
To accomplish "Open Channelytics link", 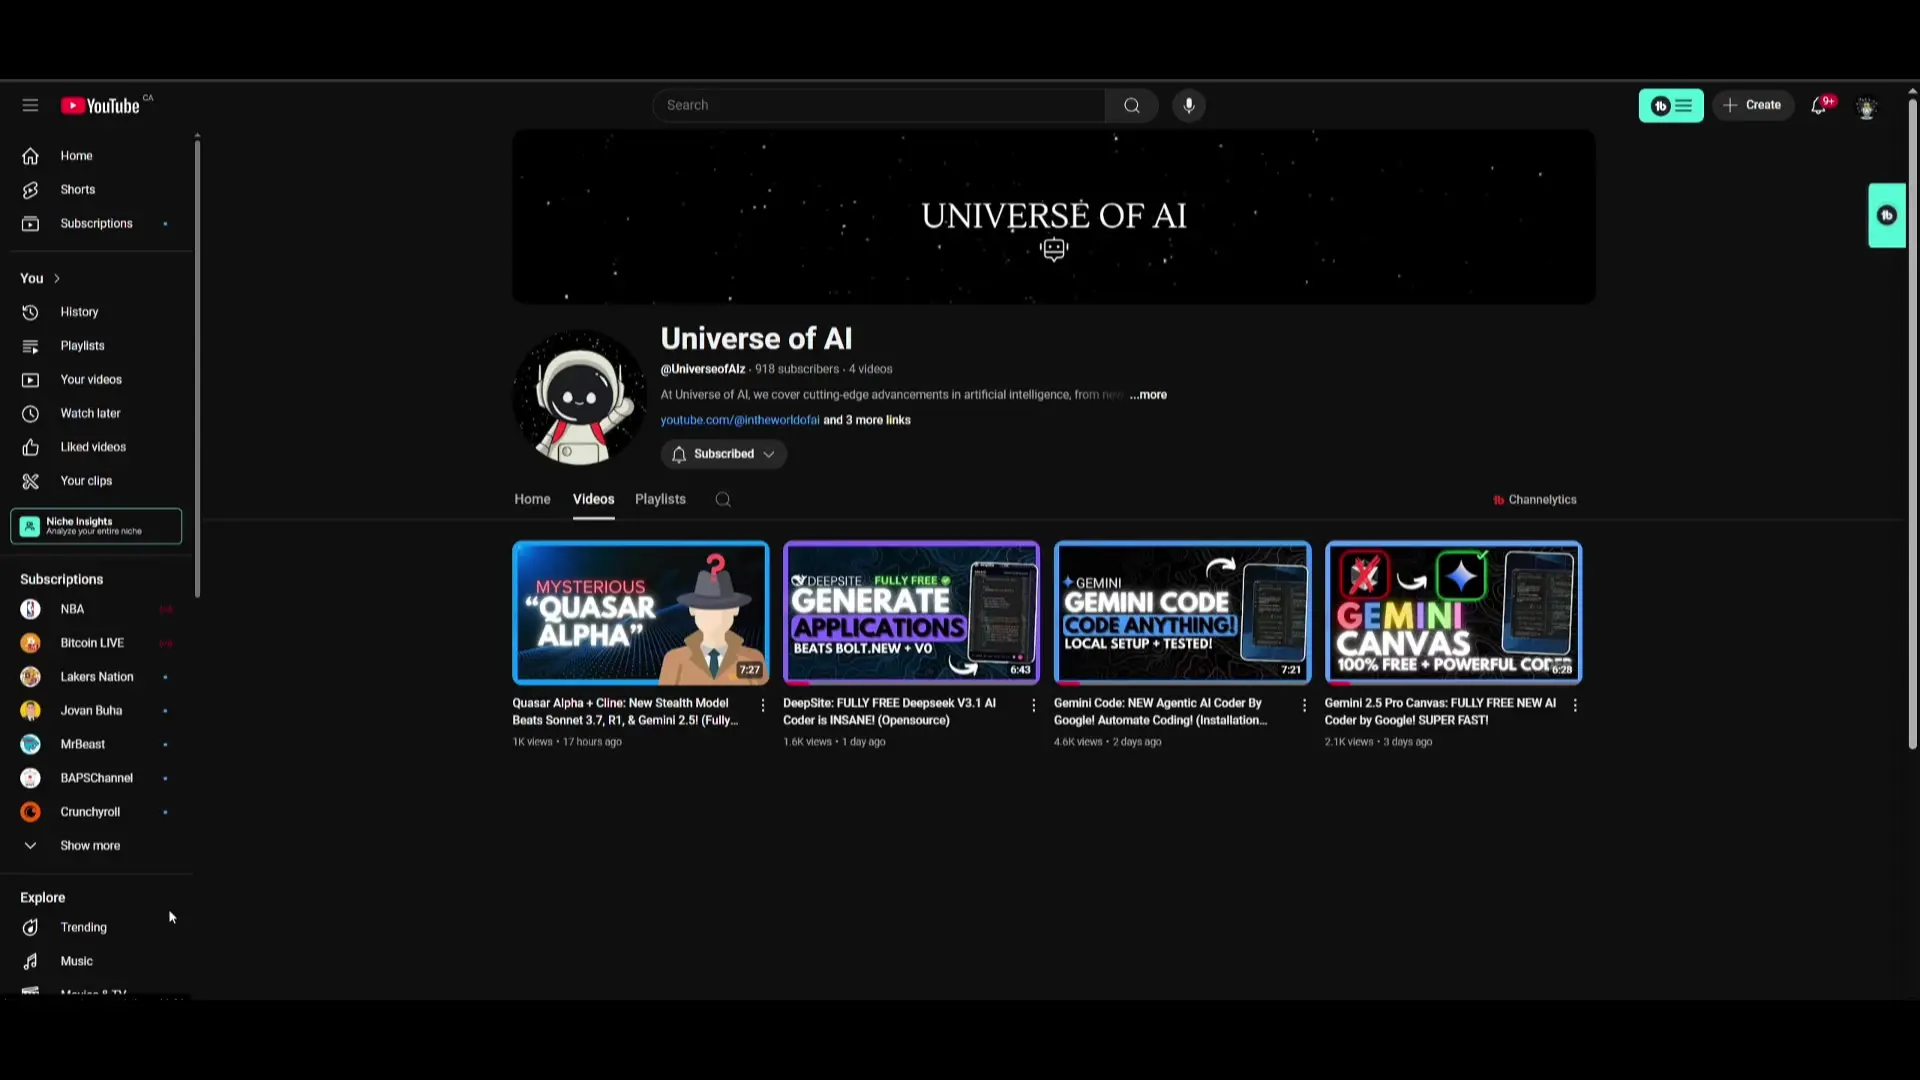I will 1534,500.
